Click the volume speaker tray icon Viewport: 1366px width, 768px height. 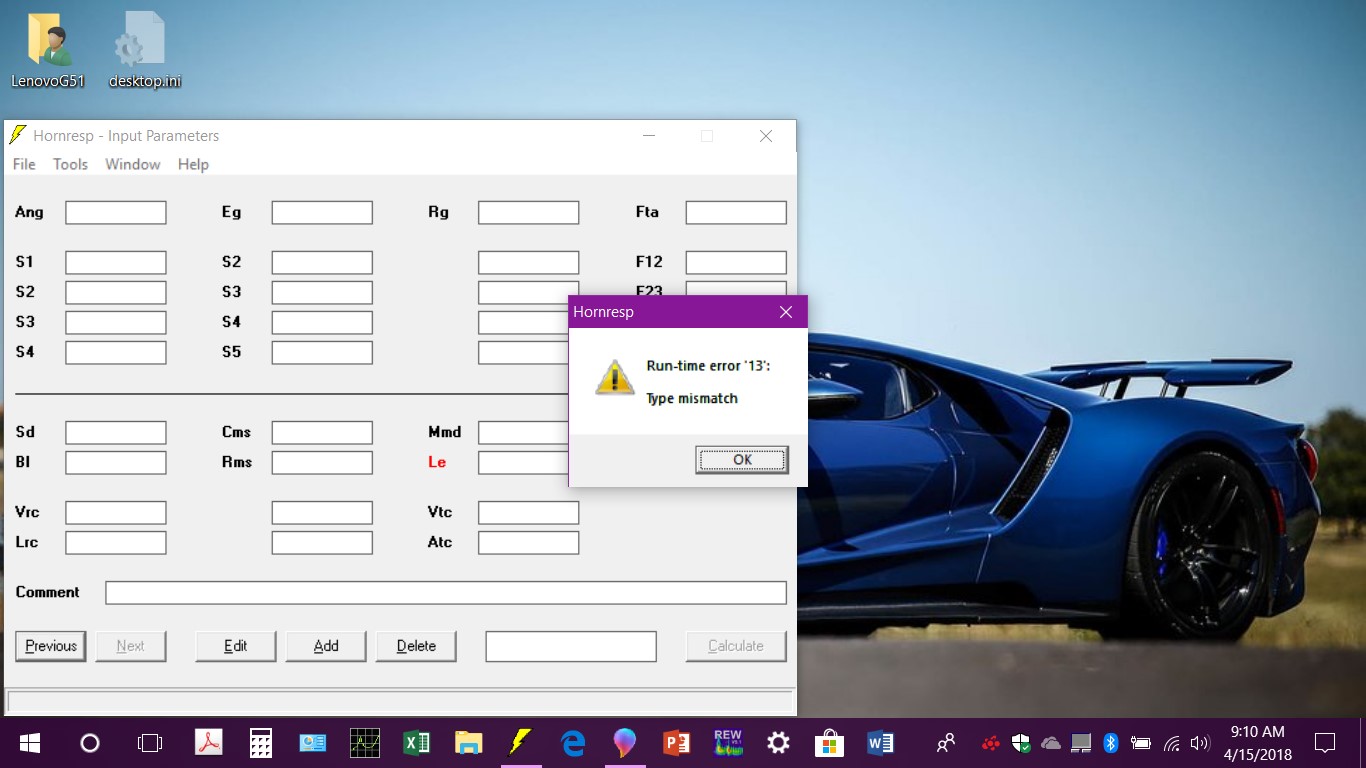(x=1200, y=743)
